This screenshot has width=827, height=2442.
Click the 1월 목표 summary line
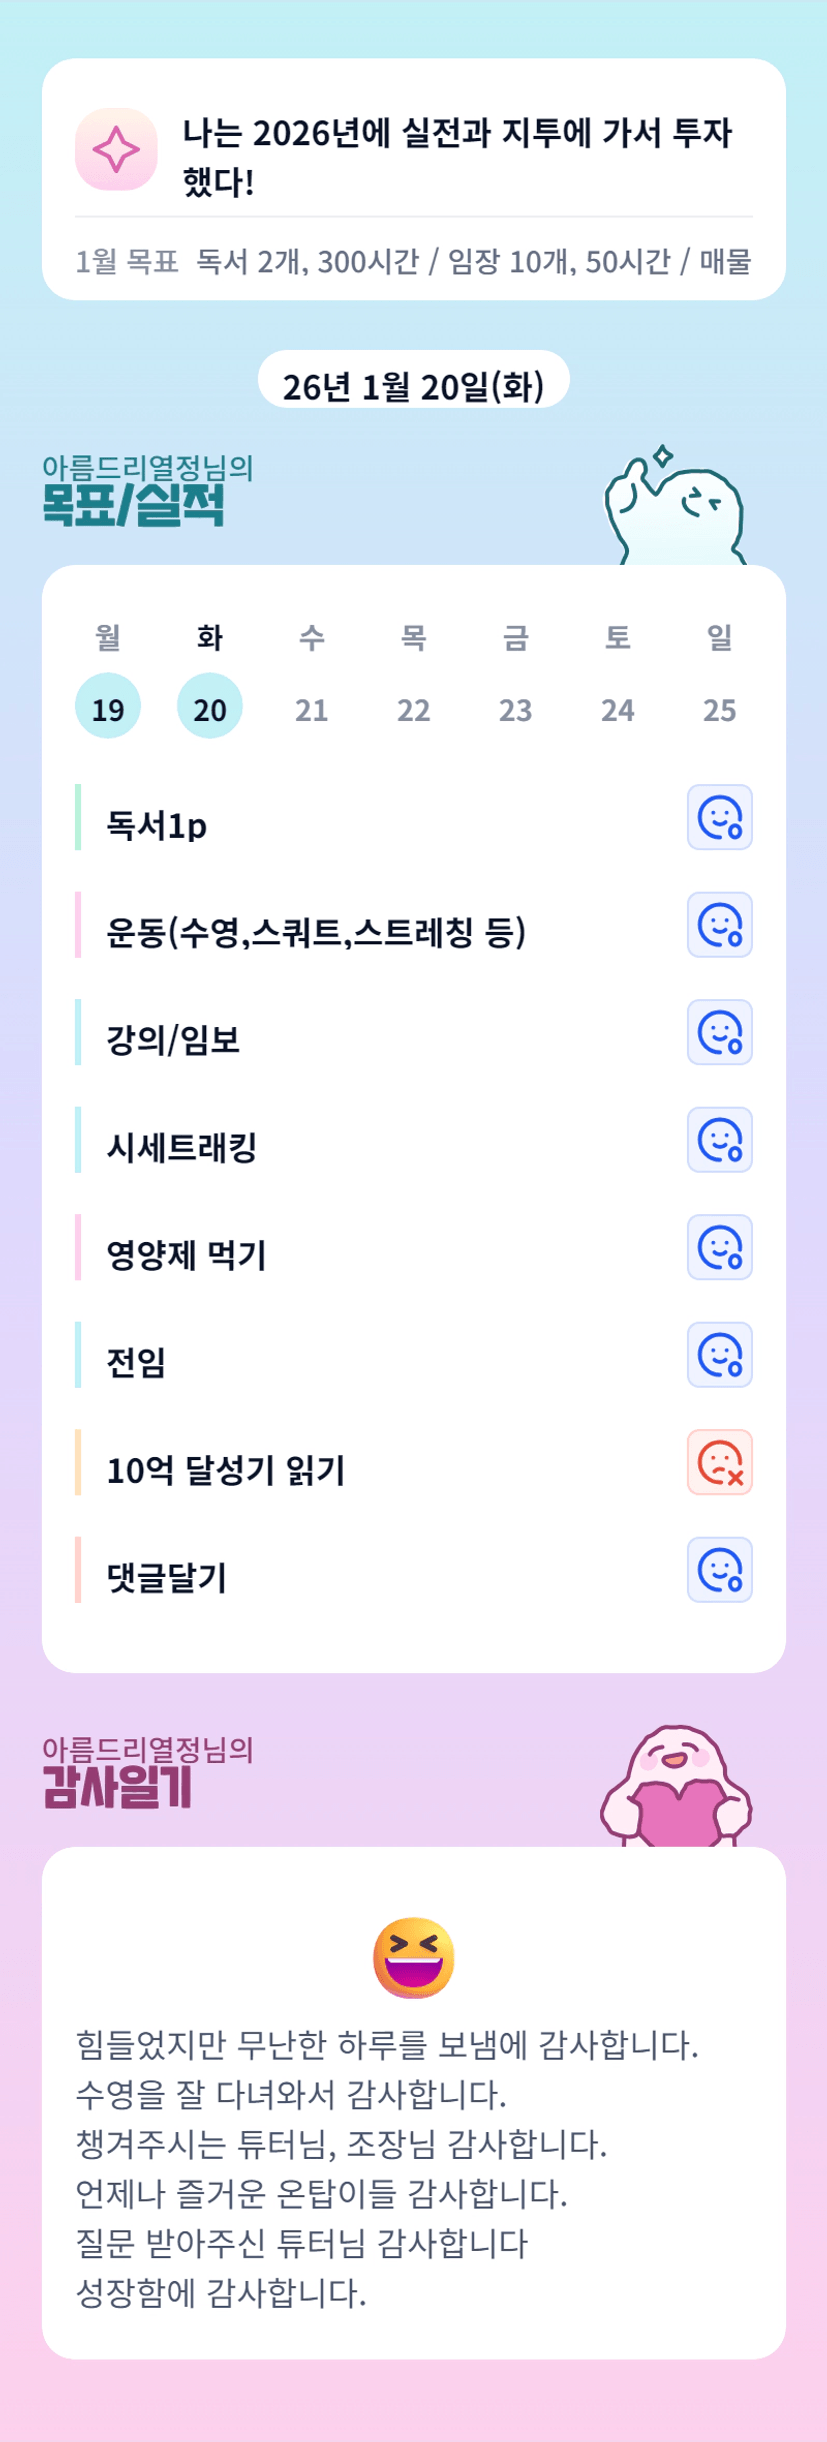413,261
